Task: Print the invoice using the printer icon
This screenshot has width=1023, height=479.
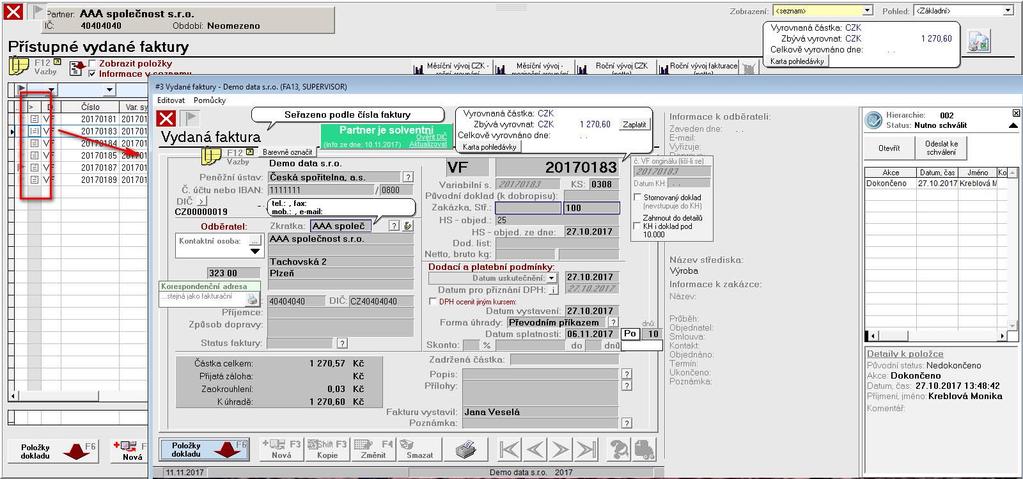Action: 465,450
